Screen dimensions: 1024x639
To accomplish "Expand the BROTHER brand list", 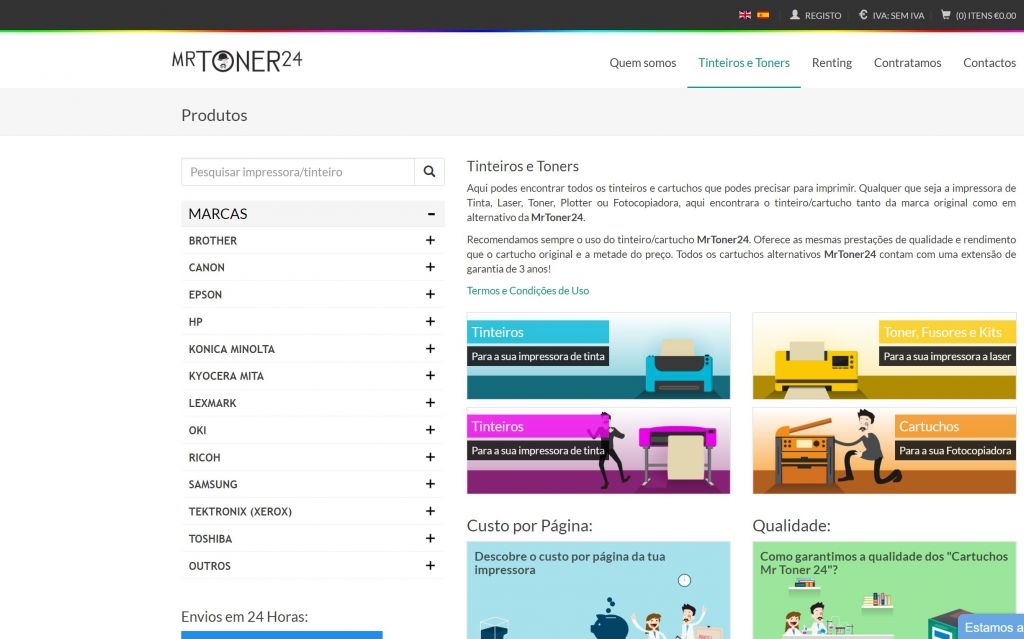I will [430, 241].
